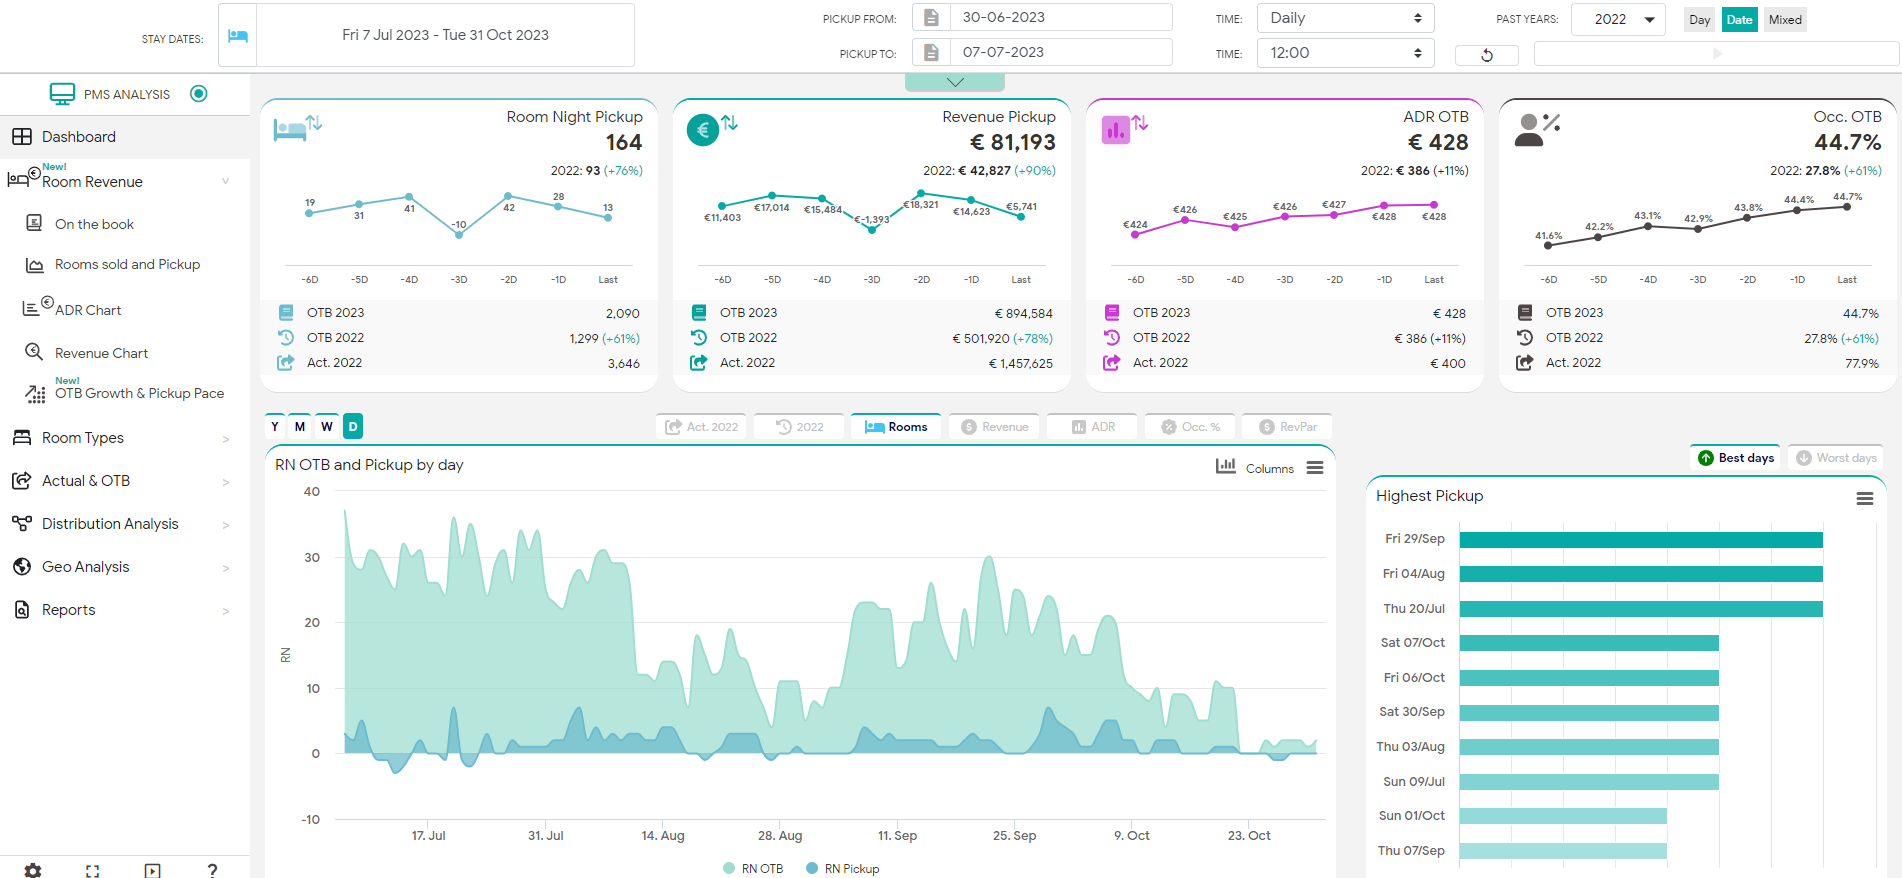1902x878 pixels.
Task: Toggle RN Pickup series in chart legend
Action: (x=842, y=868)
